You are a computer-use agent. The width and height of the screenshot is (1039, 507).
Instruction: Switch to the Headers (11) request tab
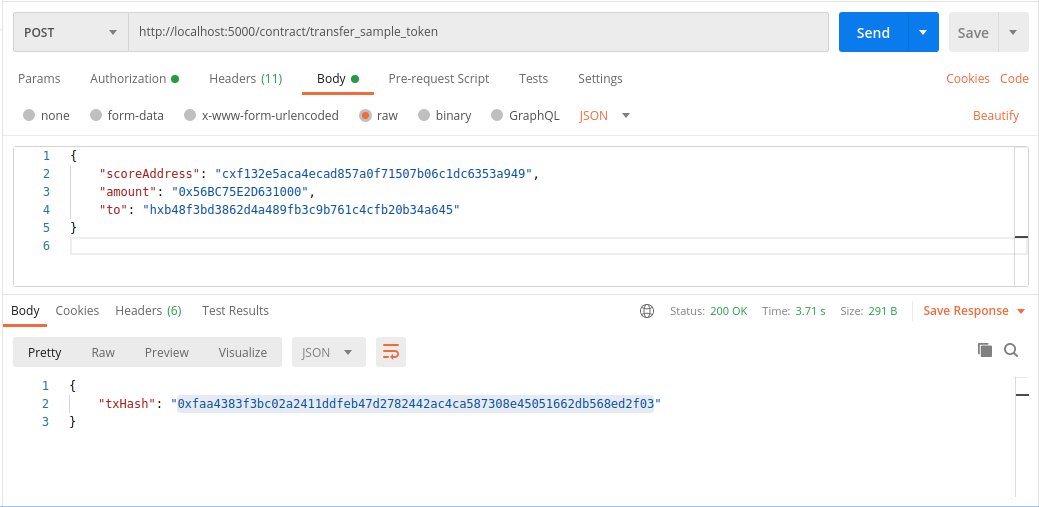pyautogui.click(x=245, y=78)
